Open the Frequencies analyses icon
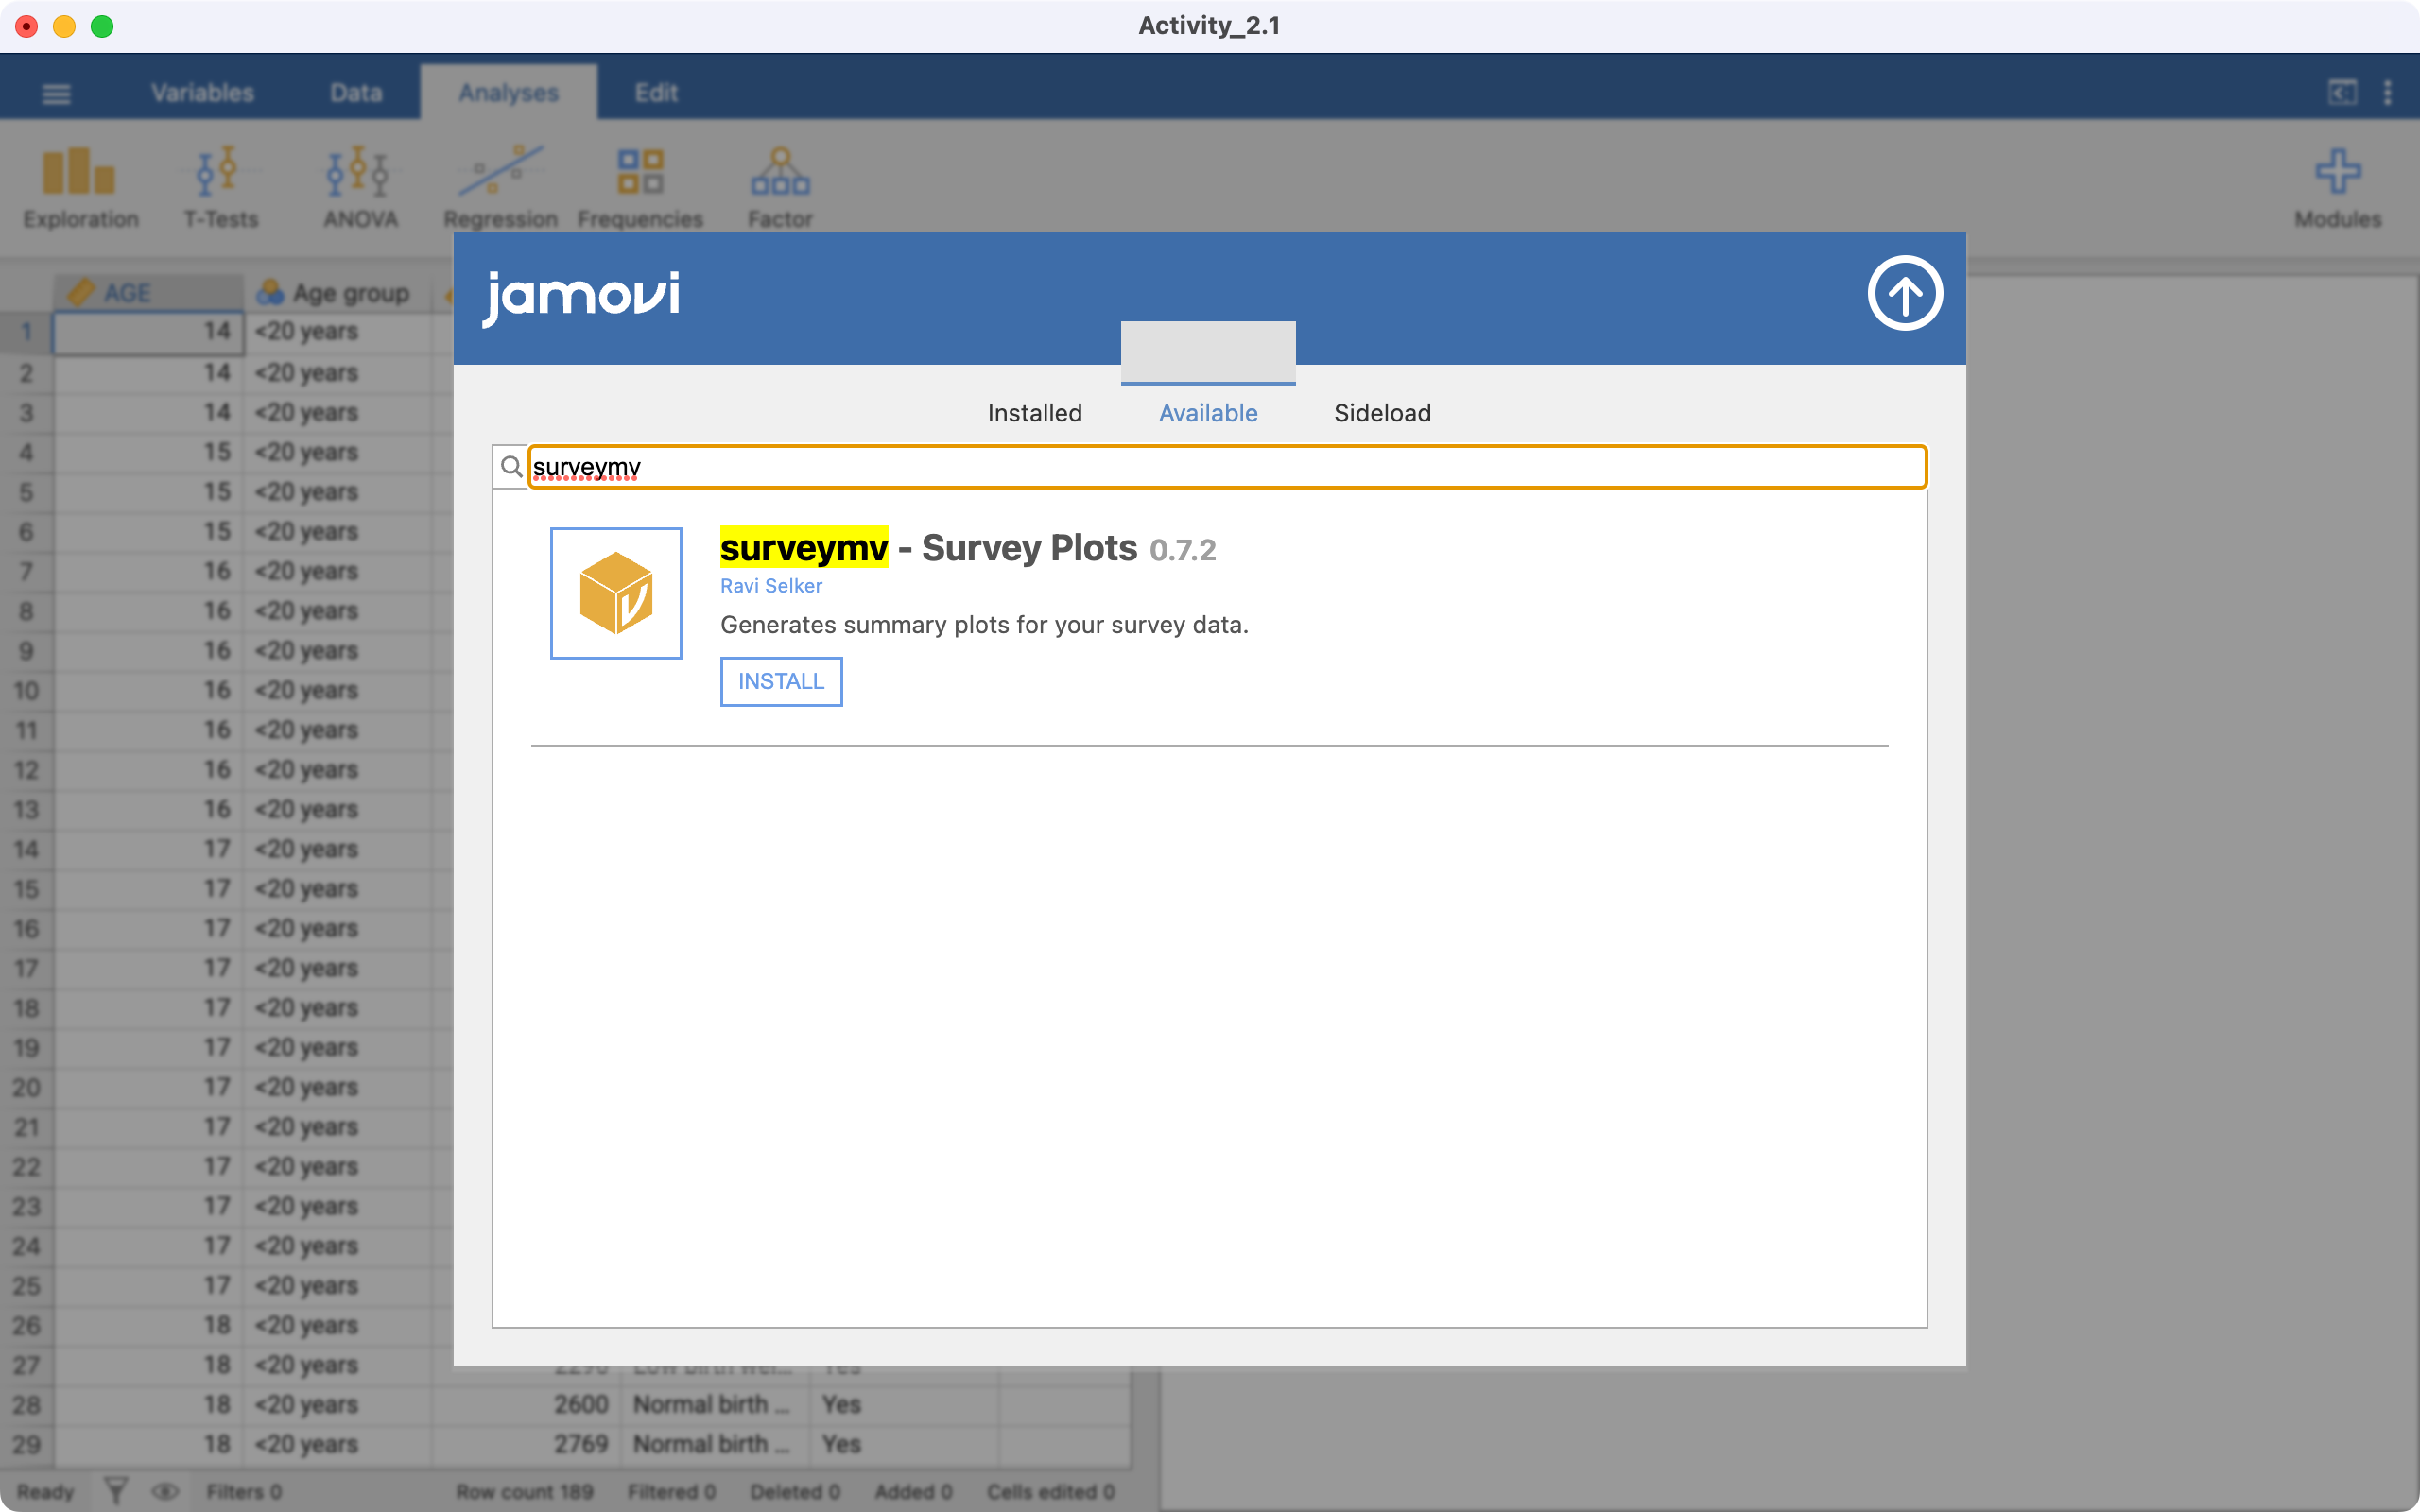Viewport: 2420px width, 1512px height. point(640,187)
